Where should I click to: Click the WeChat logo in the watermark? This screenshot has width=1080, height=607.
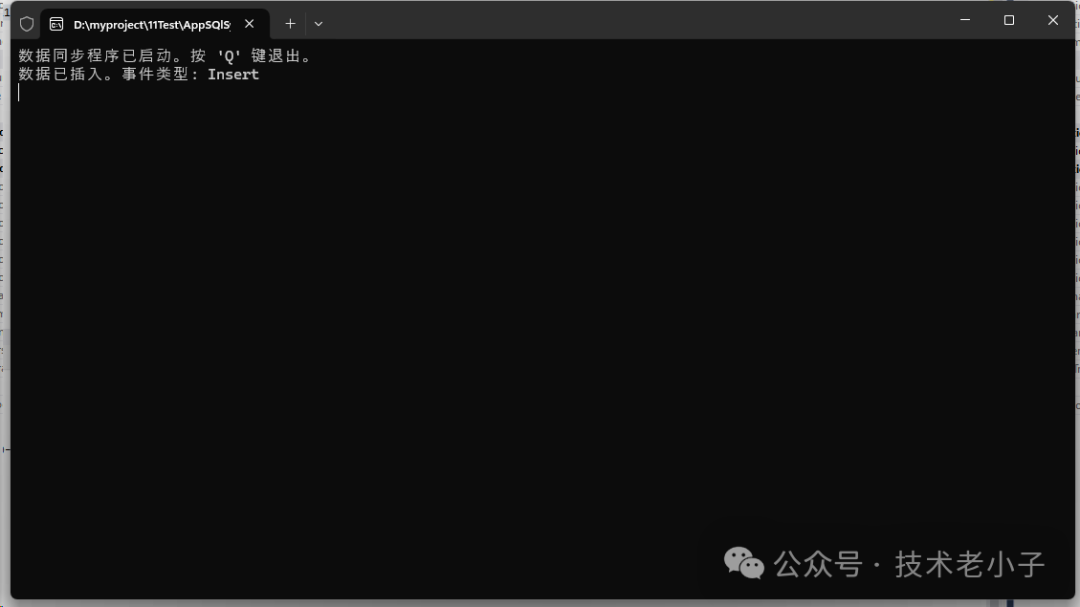(x=744, y=564)
